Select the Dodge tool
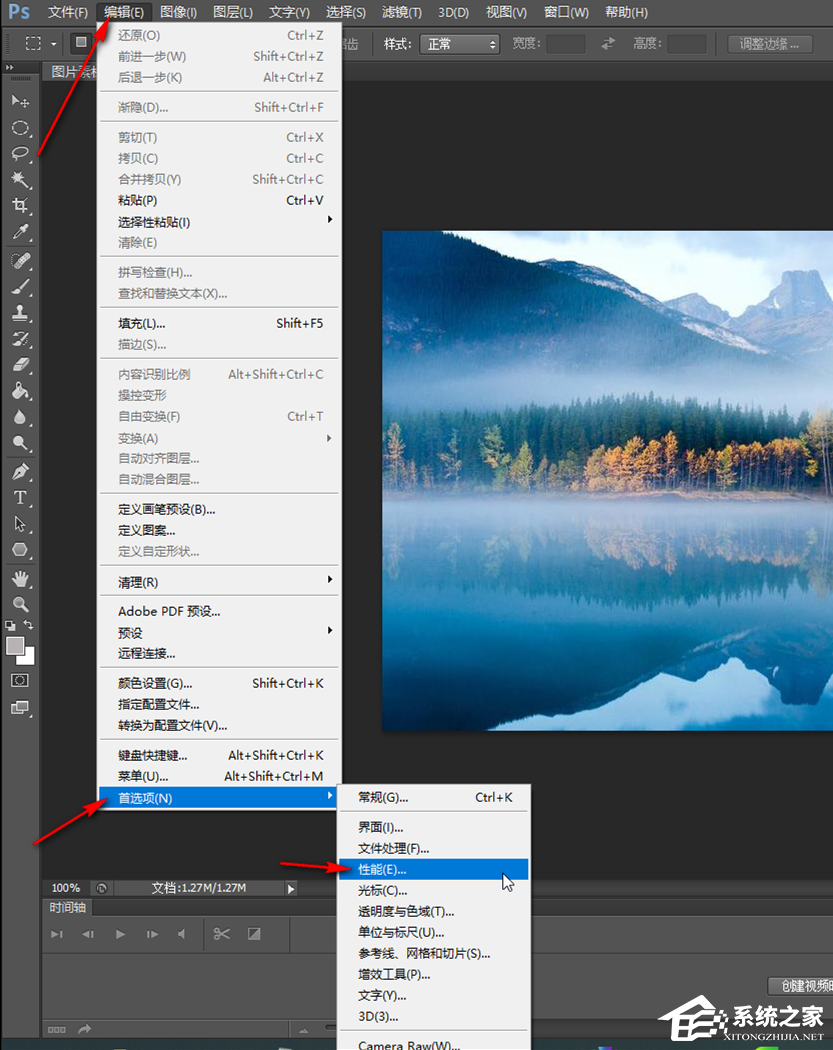Screen dimensions: 833x1050 coord(20,443)
